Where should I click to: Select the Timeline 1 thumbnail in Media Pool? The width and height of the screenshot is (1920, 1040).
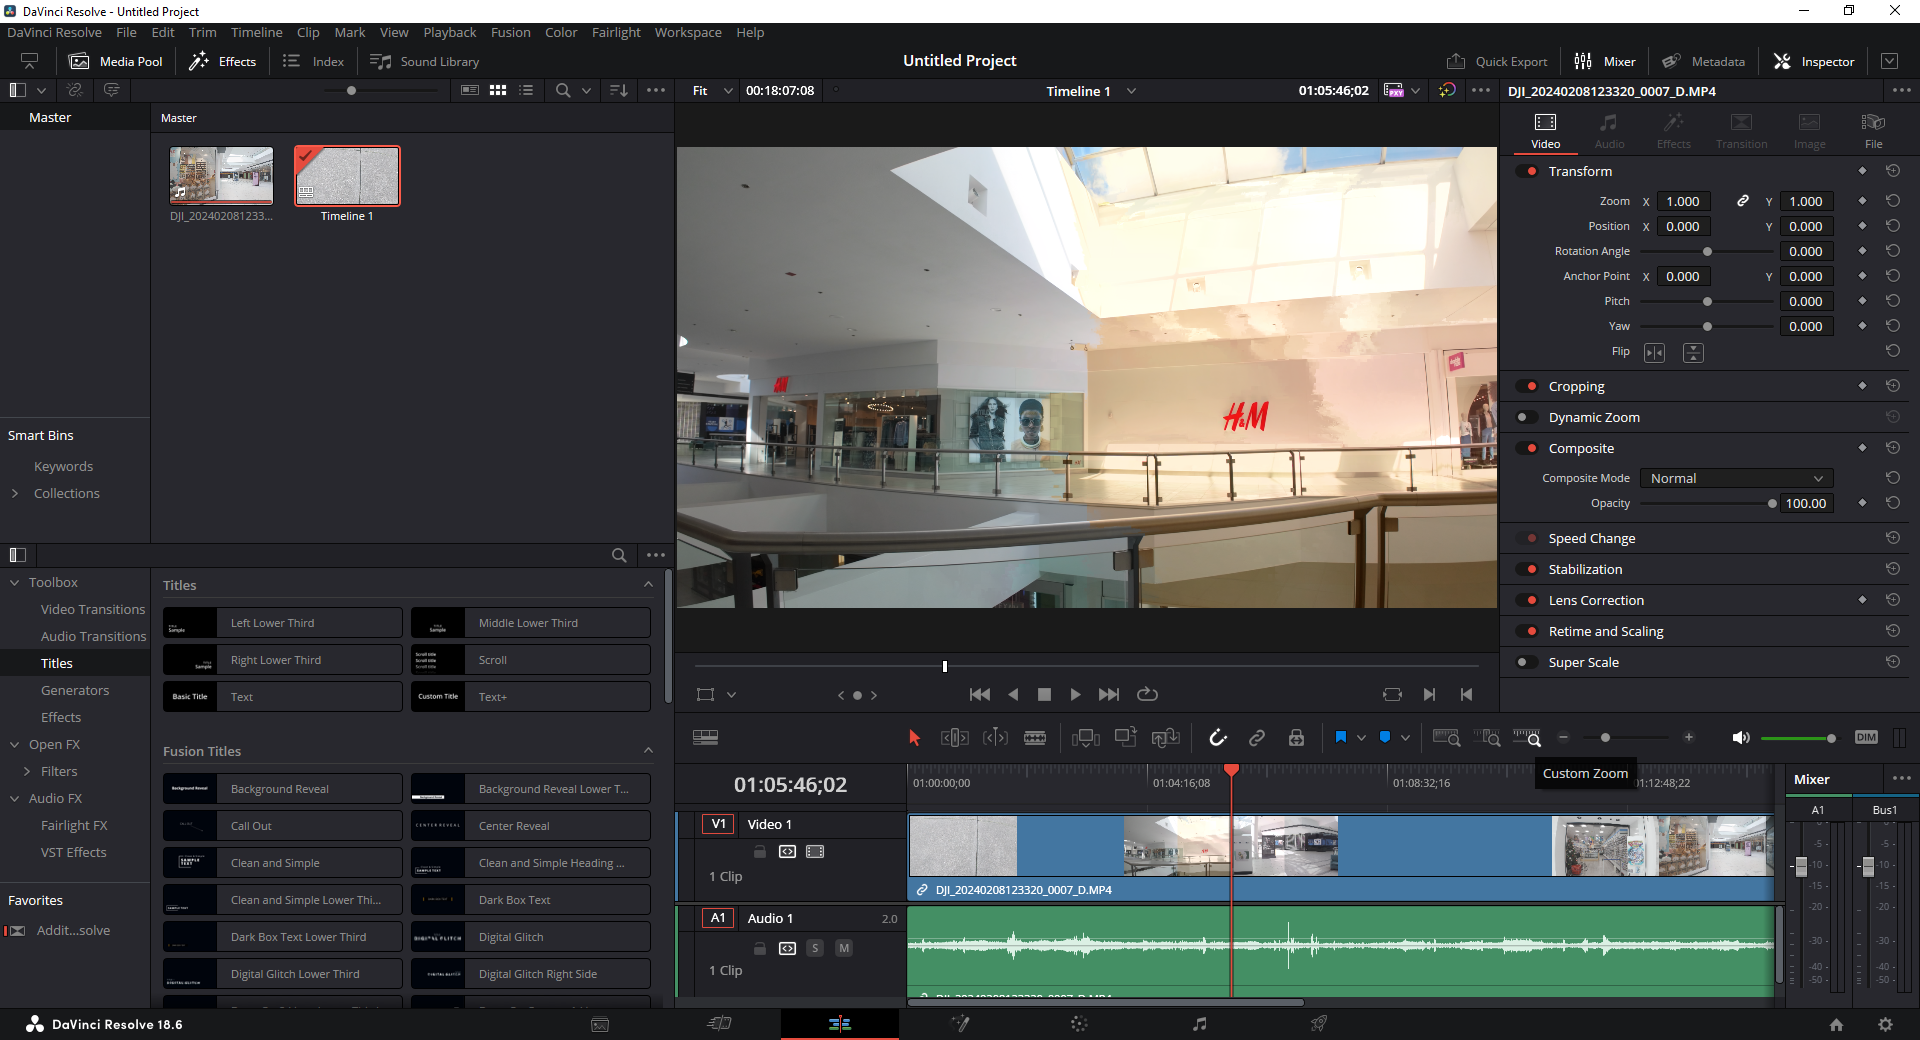coord(347,176)
